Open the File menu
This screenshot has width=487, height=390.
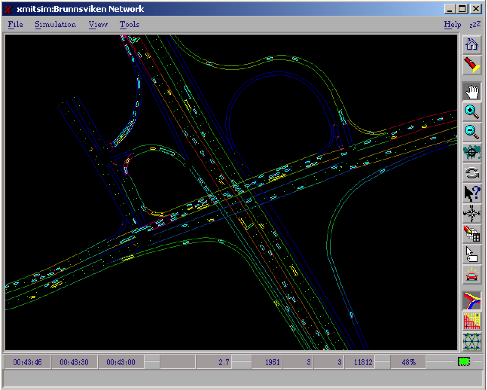(15, 24)
